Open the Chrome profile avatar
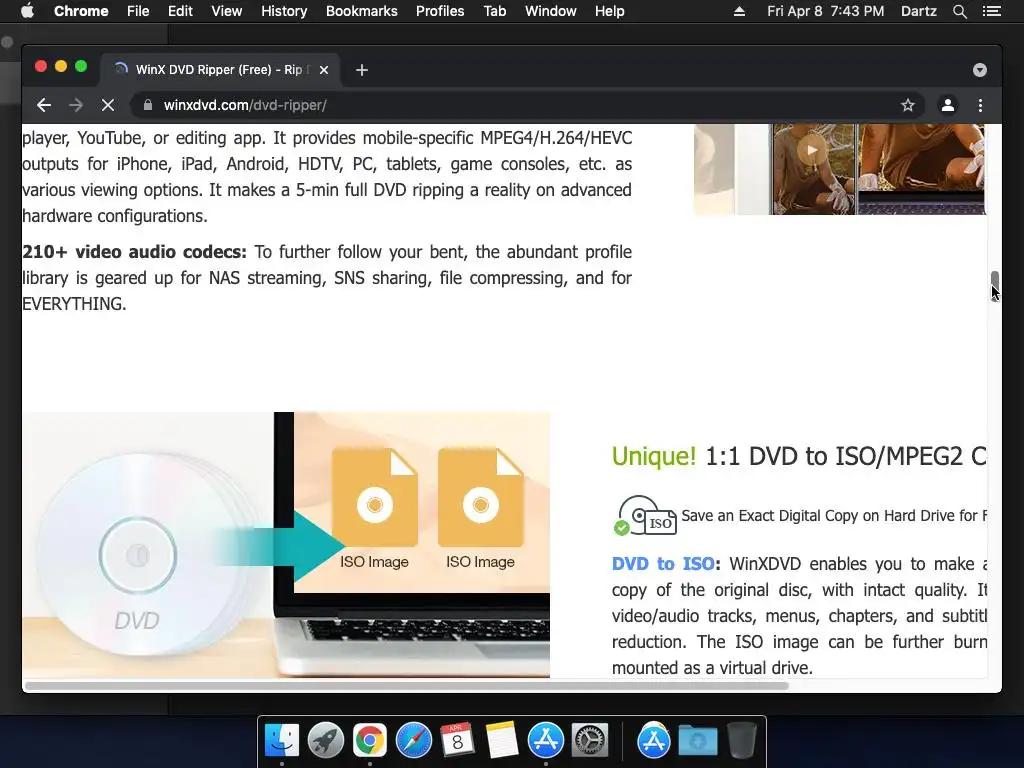 click(948, 105)
